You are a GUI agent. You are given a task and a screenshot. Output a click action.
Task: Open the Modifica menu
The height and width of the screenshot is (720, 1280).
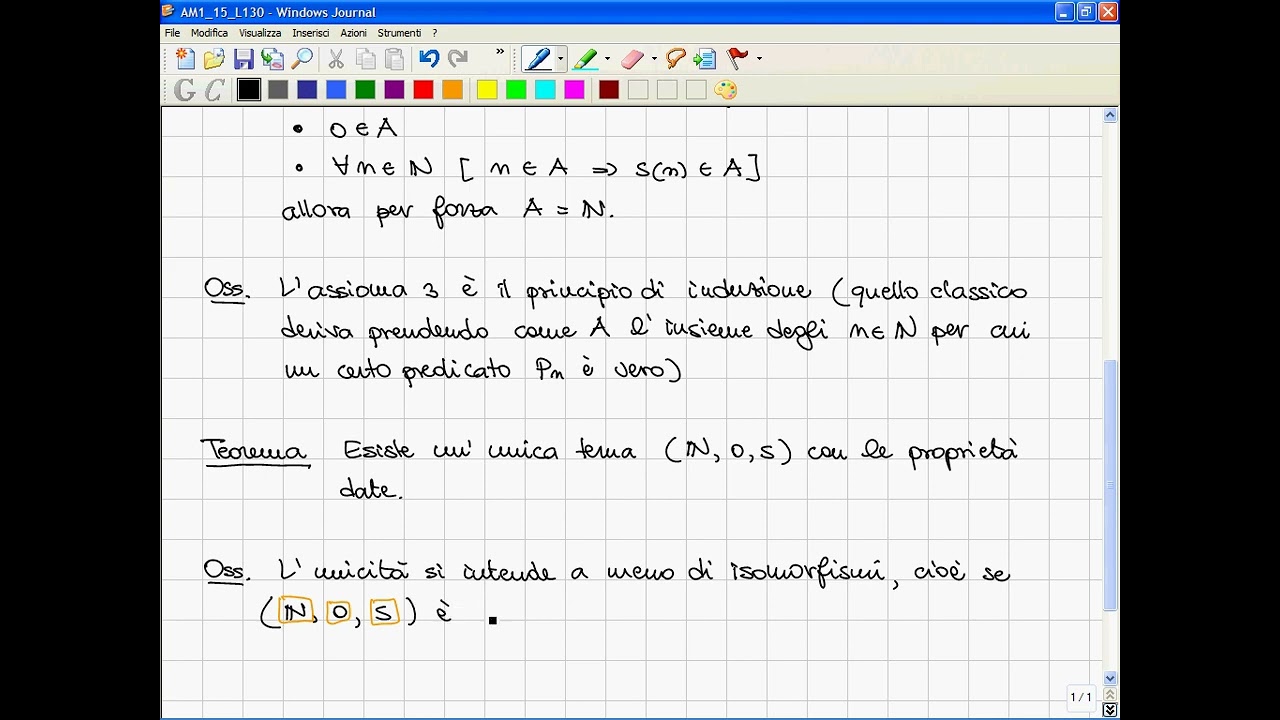pos(210,33)
